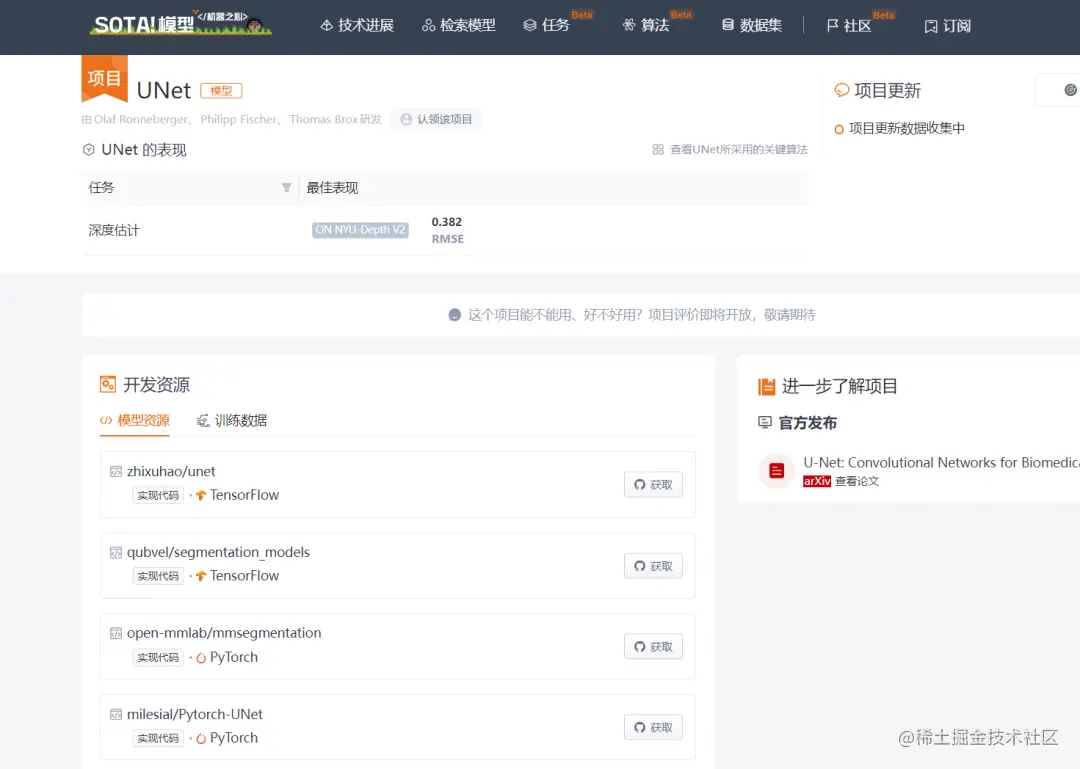
Task: Open the gear icon on 项目更新 panel
Action: [1070, 89]
